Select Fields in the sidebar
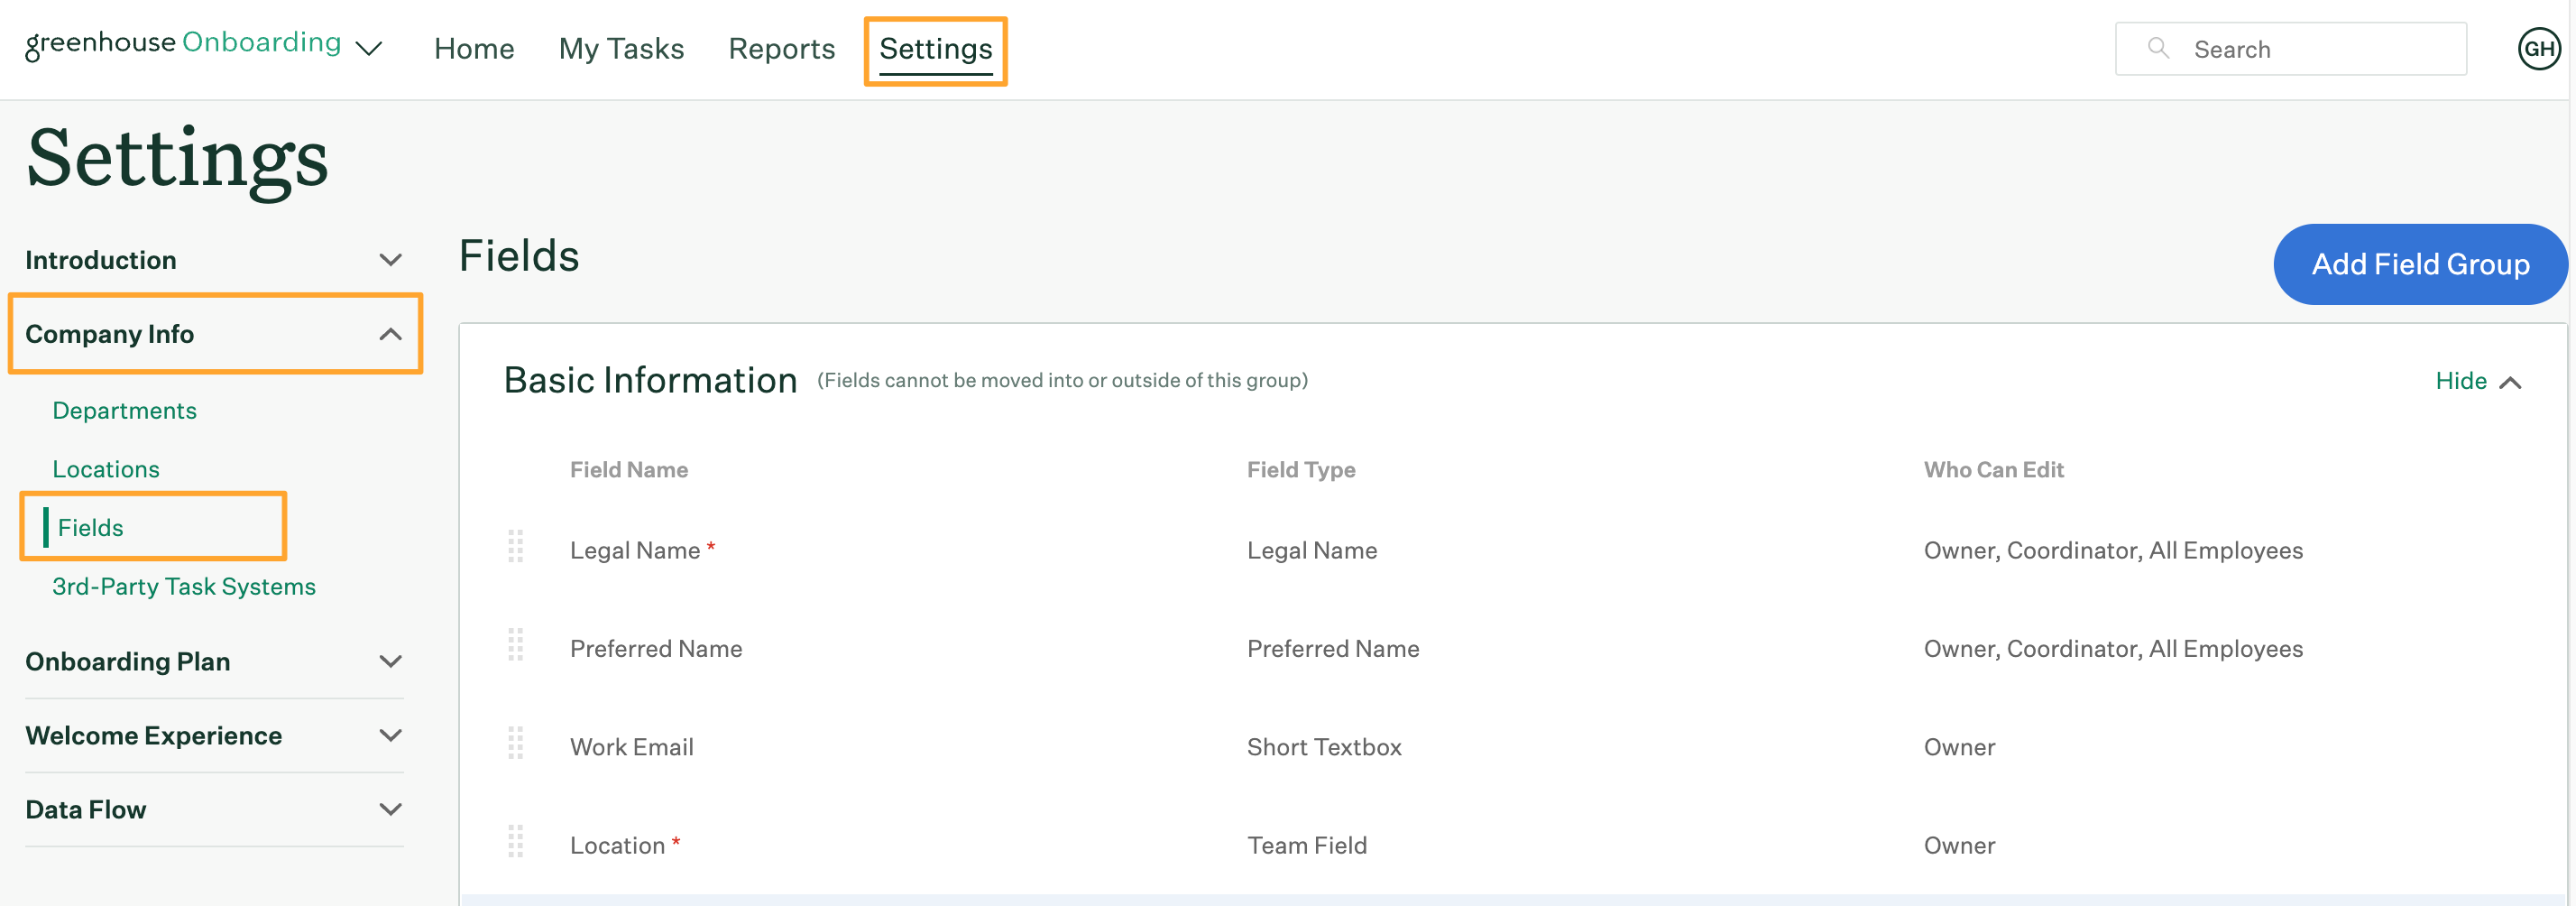The height and width of the screenshot is (906, 2576). [x=90, y=528]
